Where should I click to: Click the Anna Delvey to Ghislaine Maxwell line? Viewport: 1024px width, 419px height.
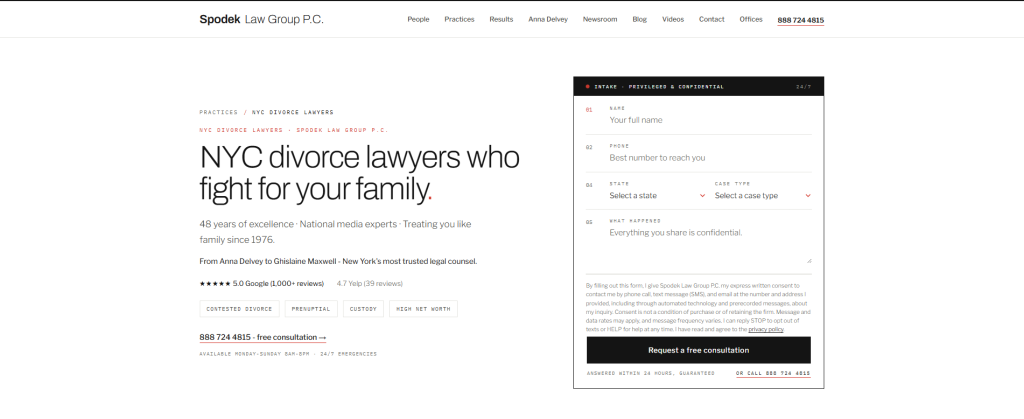pyautogui.click(x=338, y=262)
